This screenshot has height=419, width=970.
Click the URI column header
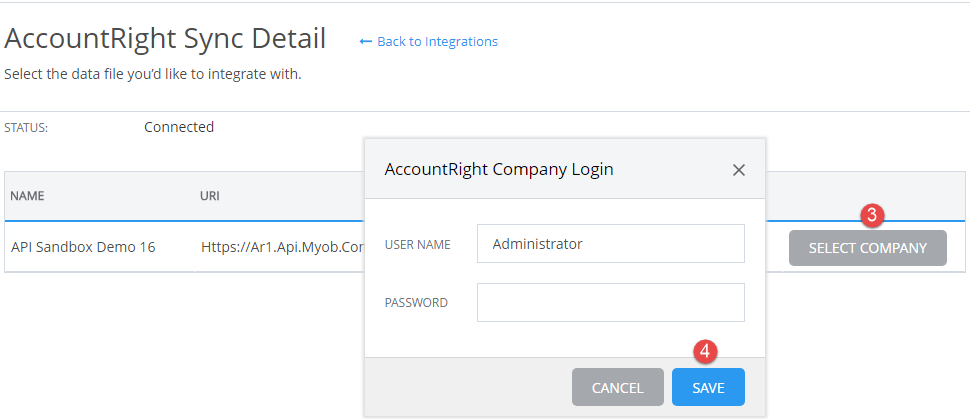click(210, 196)
